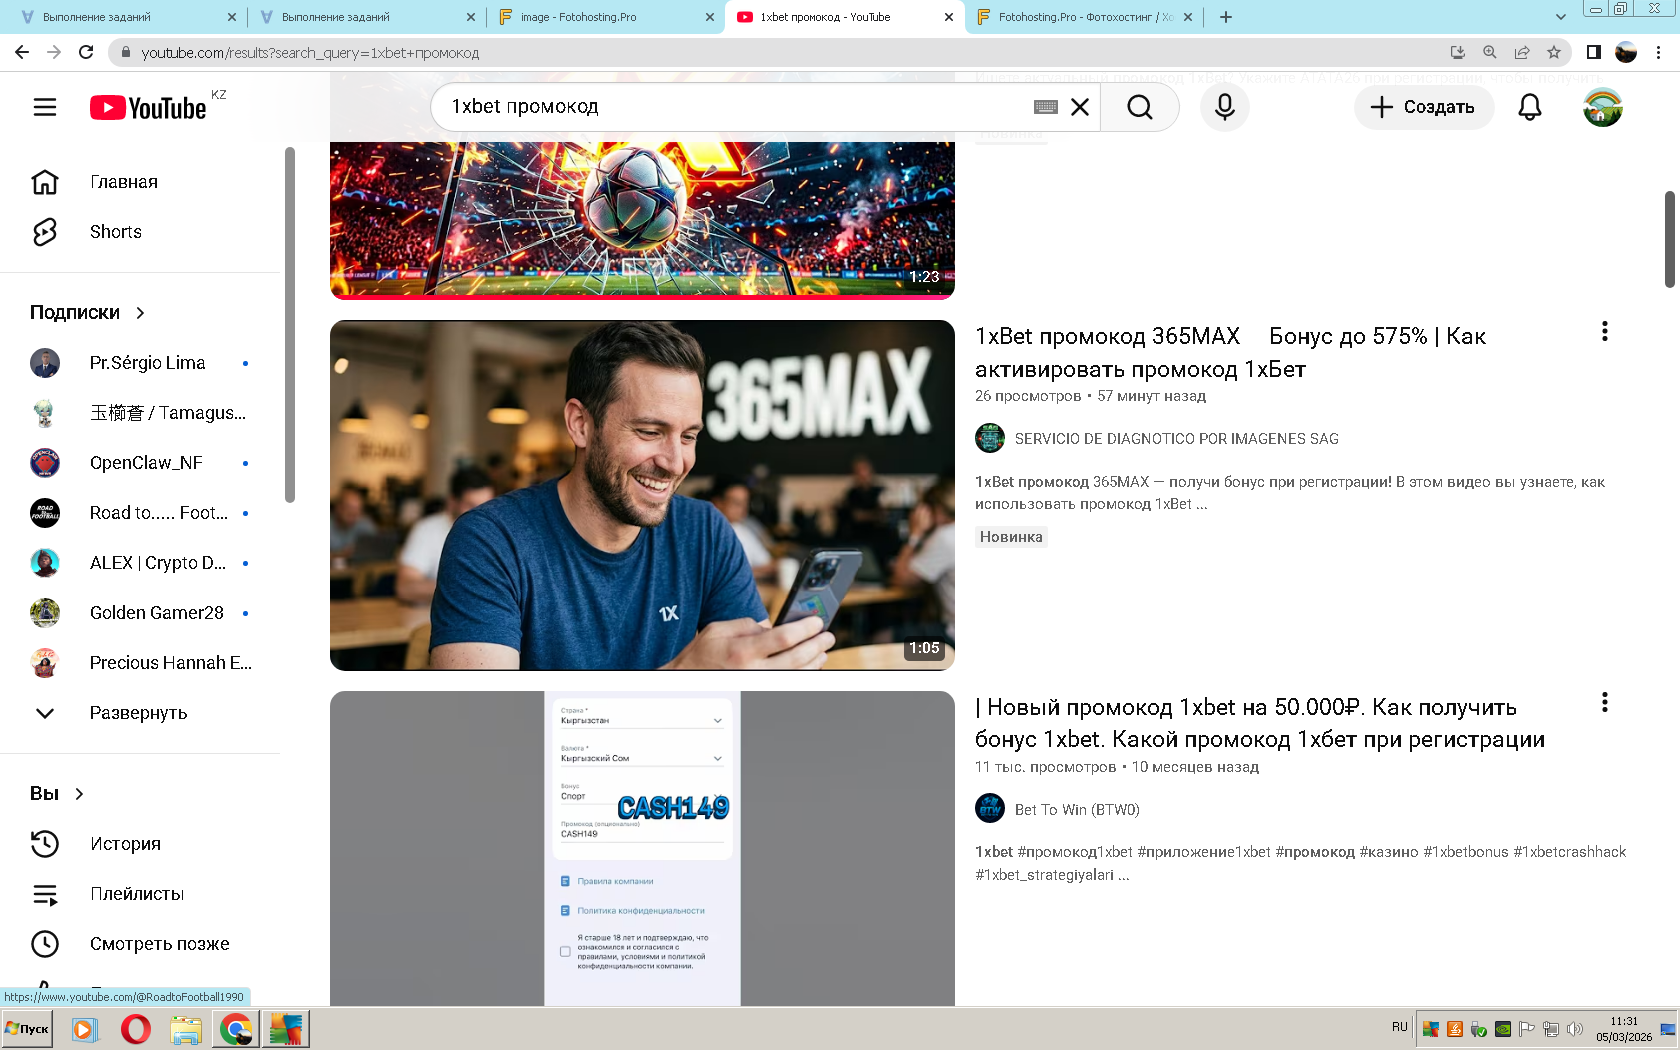Viewport: 1680px width, 1050px height.
Task: Open the Вы section
Action: [x=57, y=794]
